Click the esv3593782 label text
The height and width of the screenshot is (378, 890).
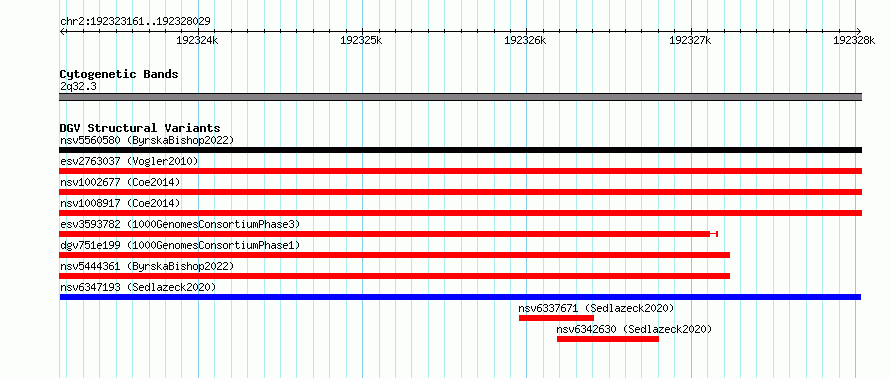pos(180,224)
